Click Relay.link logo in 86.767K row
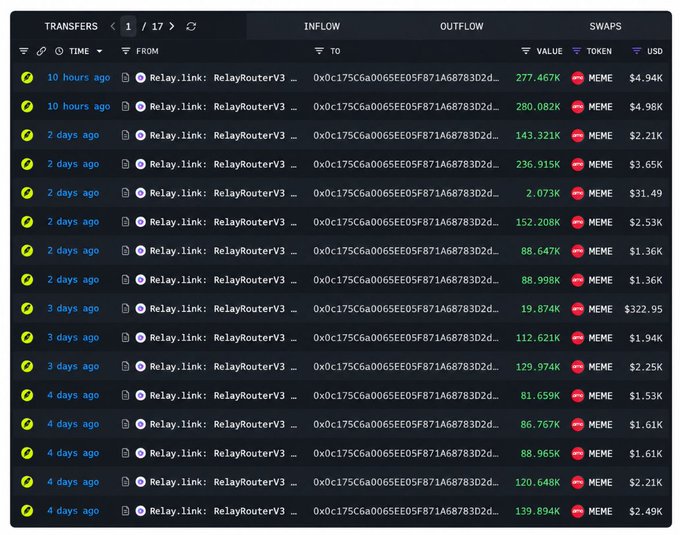 [x=141, y=424]
